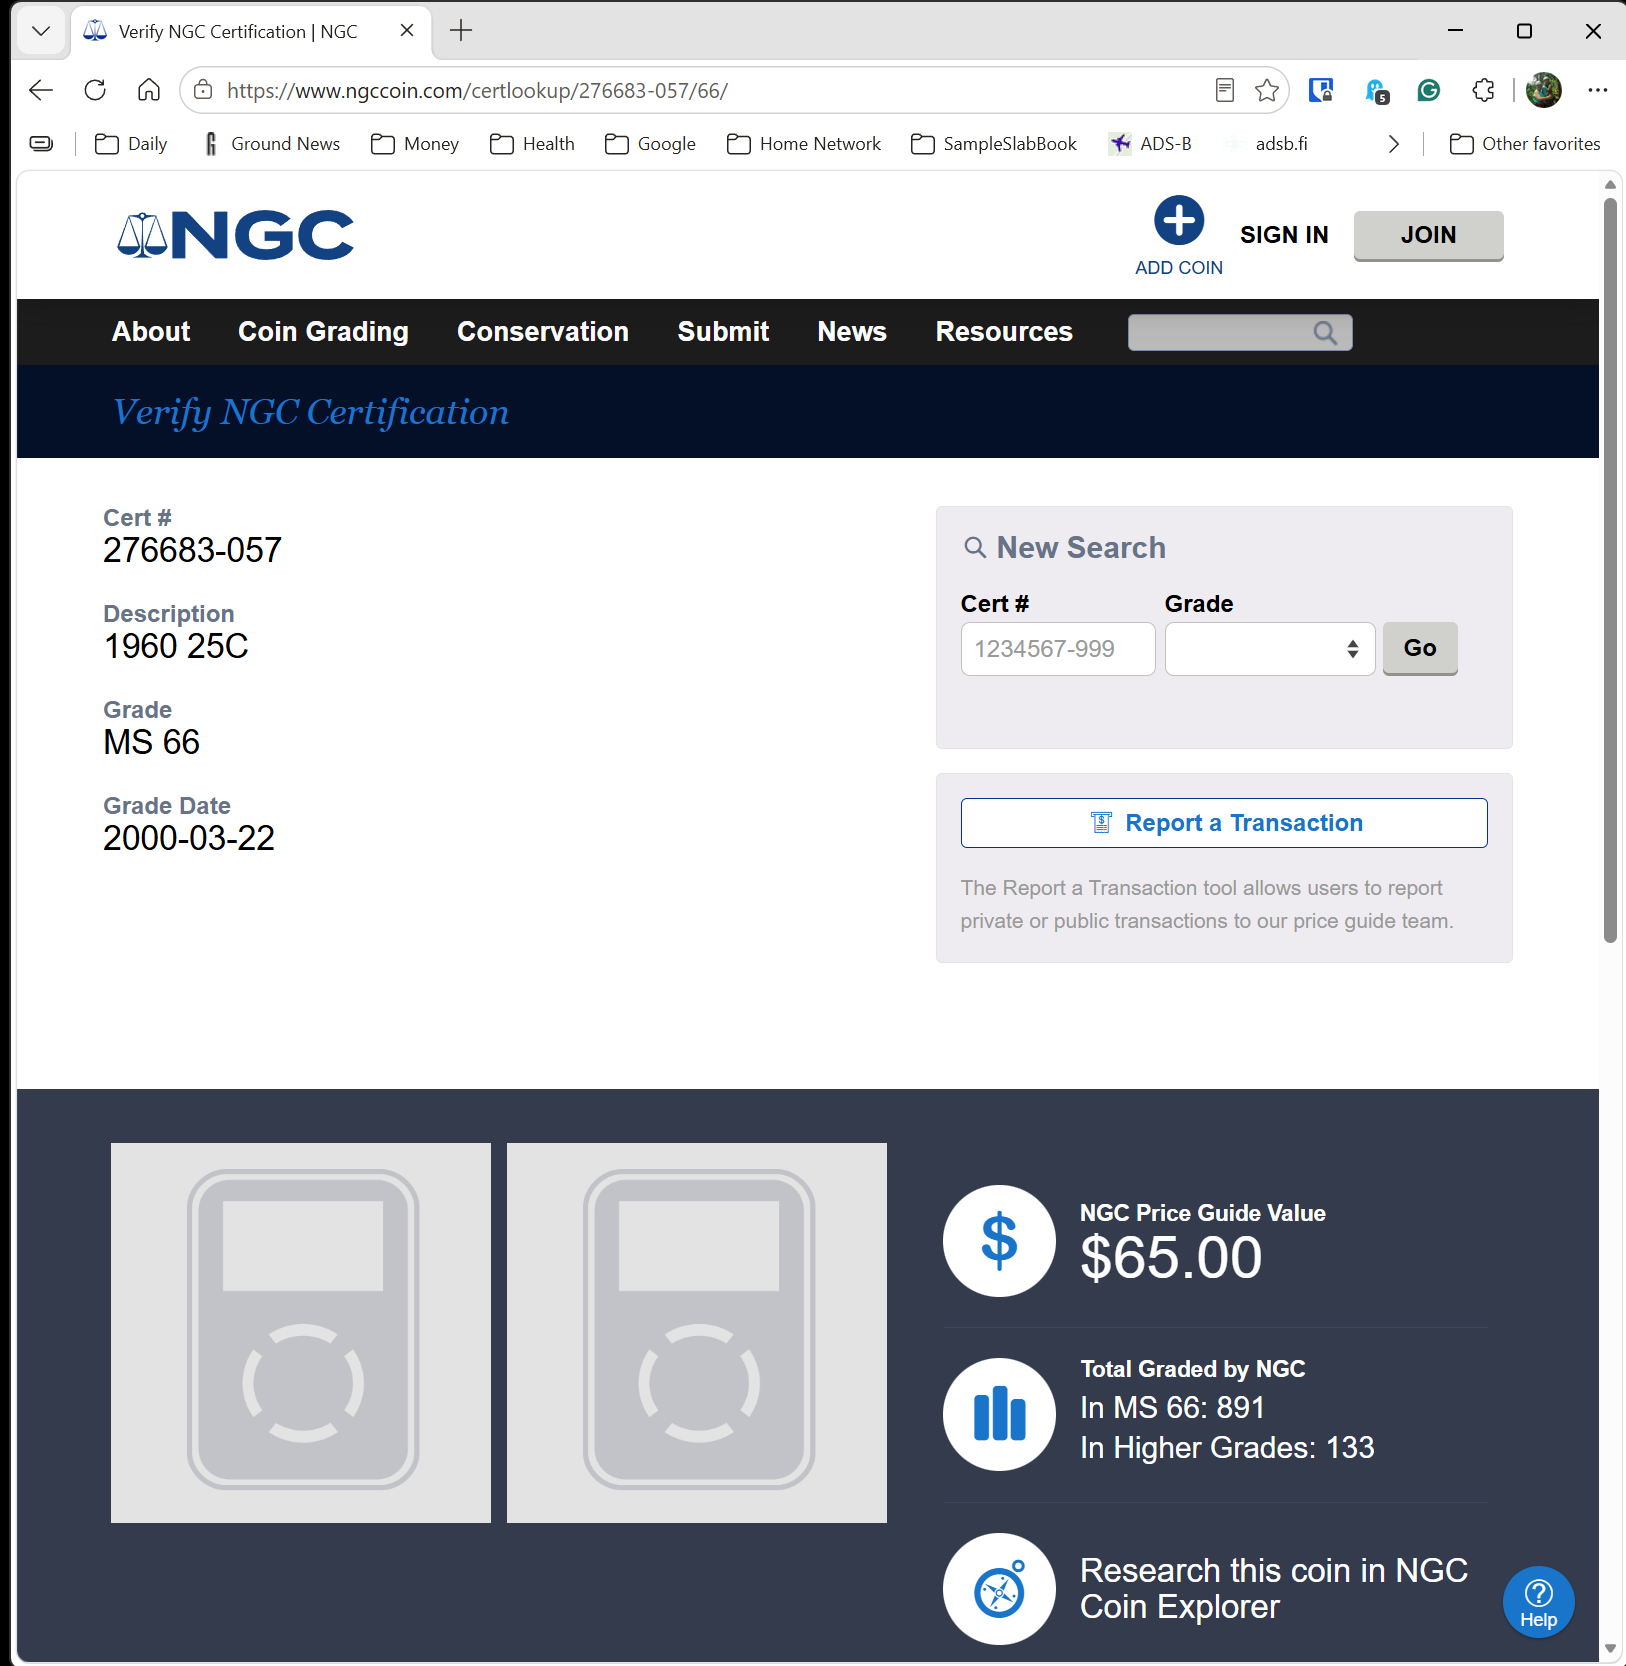Viewport: 1626px width, 1666px height.
Task: Go to browser home page icon
Action: pos(149,90)
